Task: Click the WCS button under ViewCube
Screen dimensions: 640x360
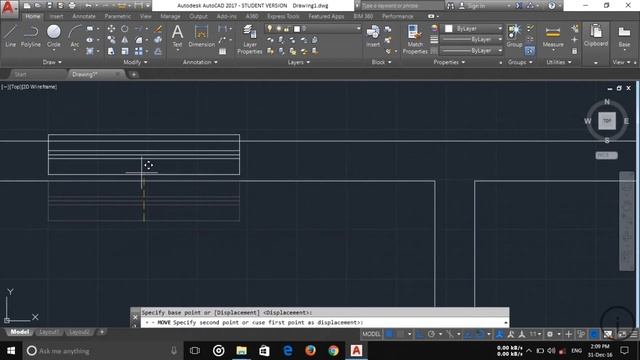Action: (606, 156)
